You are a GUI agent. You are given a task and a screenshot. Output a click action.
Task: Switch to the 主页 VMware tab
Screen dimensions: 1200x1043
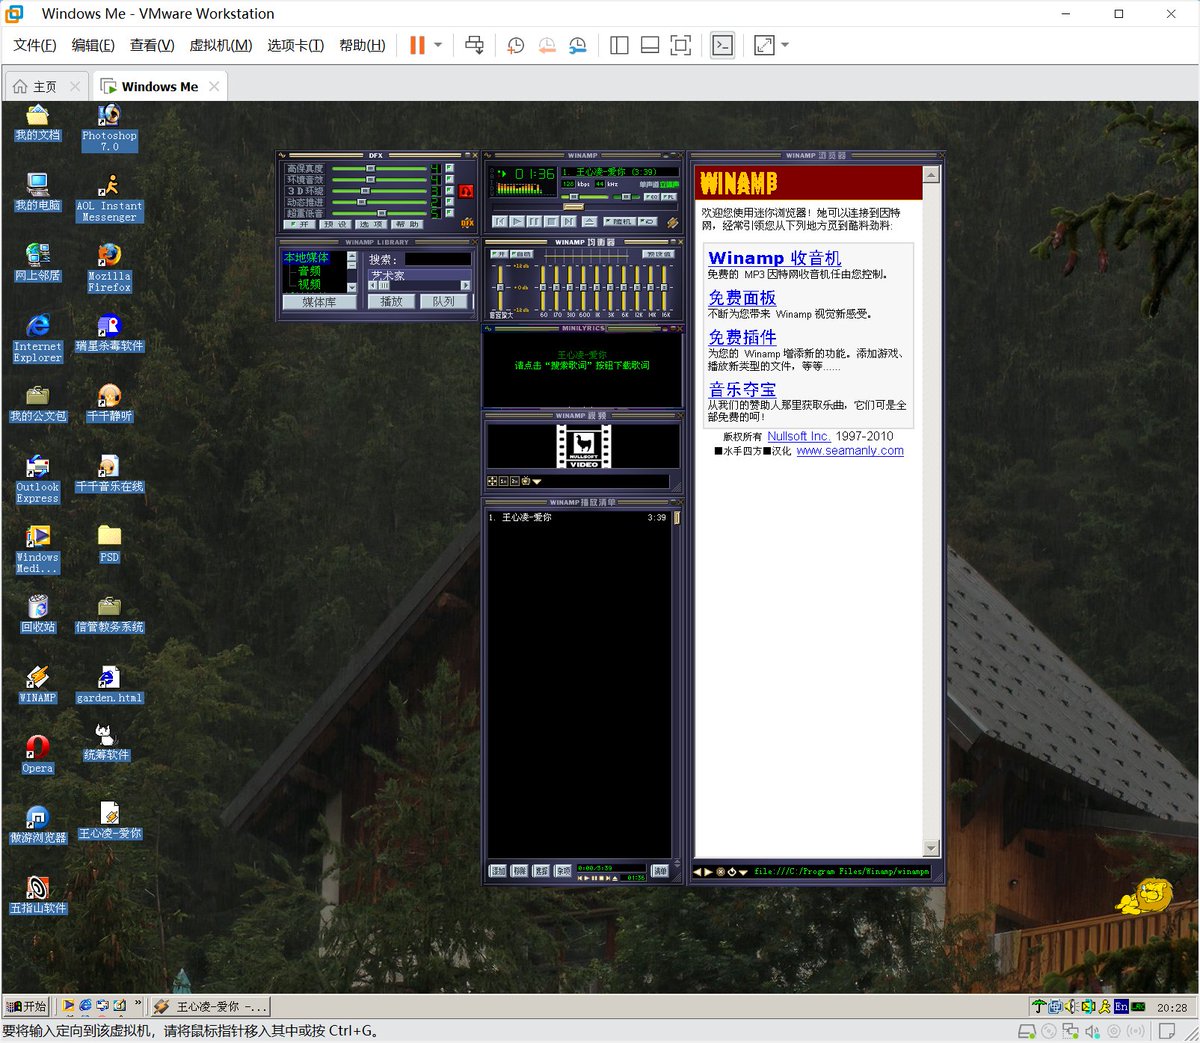pos(45,86)
